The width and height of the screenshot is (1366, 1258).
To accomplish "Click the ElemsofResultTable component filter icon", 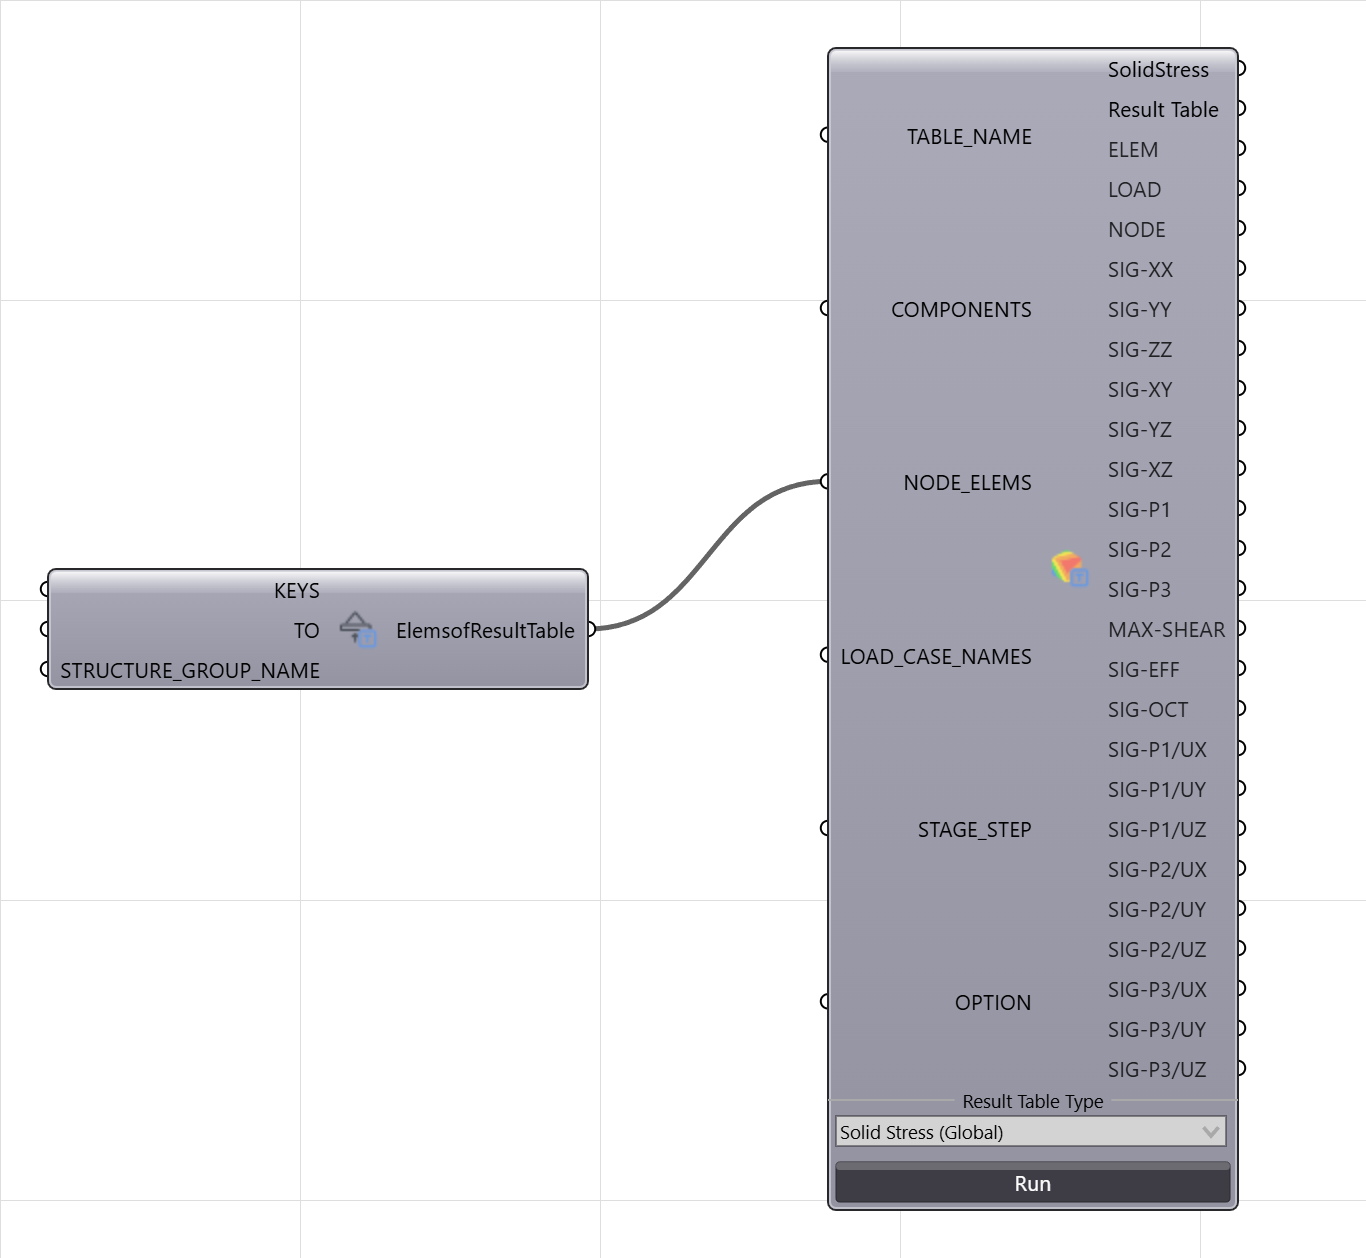I will click(x=357, y=630).
